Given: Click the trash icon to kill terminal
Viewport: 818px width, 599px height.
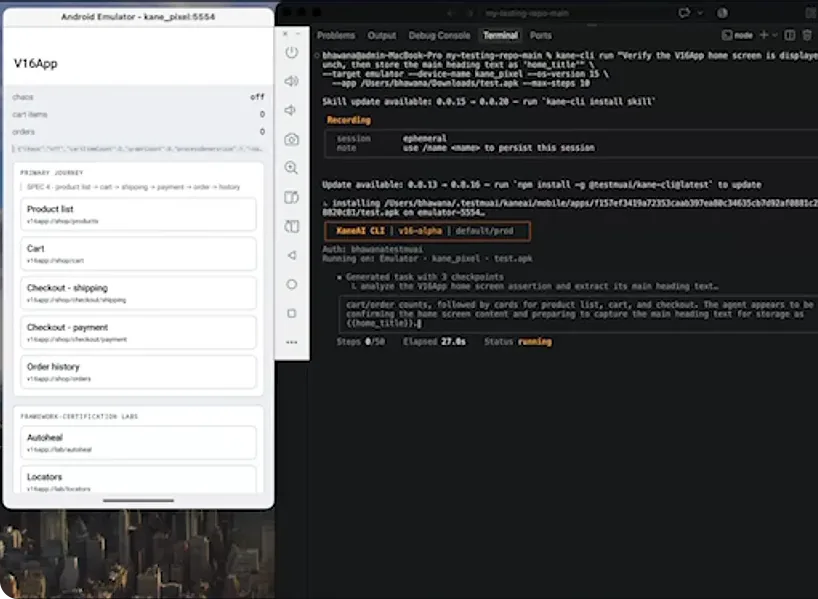Looking at the screenshot, I should tap(807, 35).
